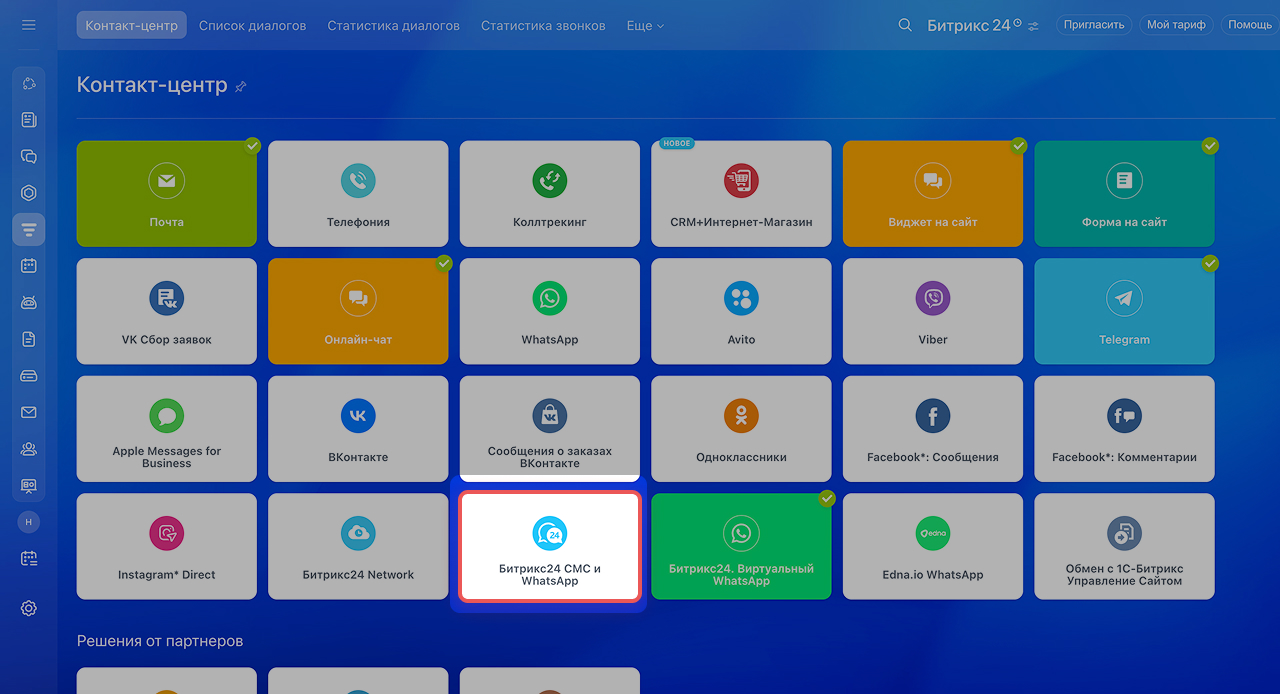The height and width of the screenshot is (694, 1280).
Task: Expand the Еще dropdown menu
Action: (645, 25)
